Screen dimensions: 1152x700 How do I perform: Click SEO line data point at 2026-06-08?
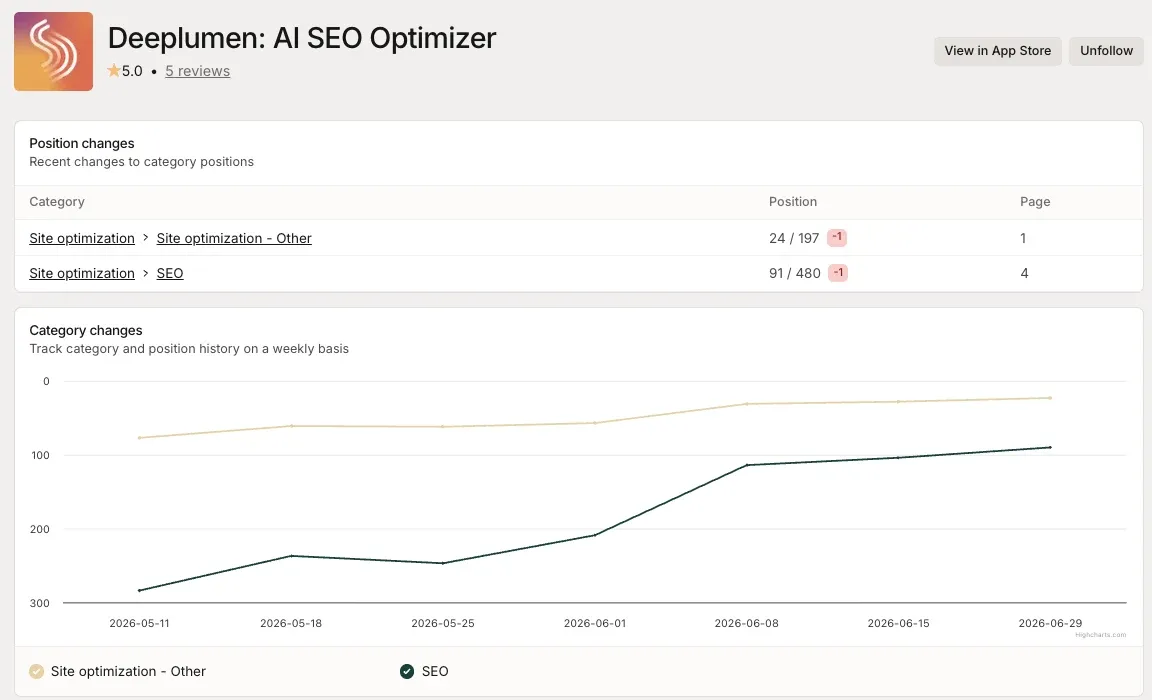coord(746,465)
